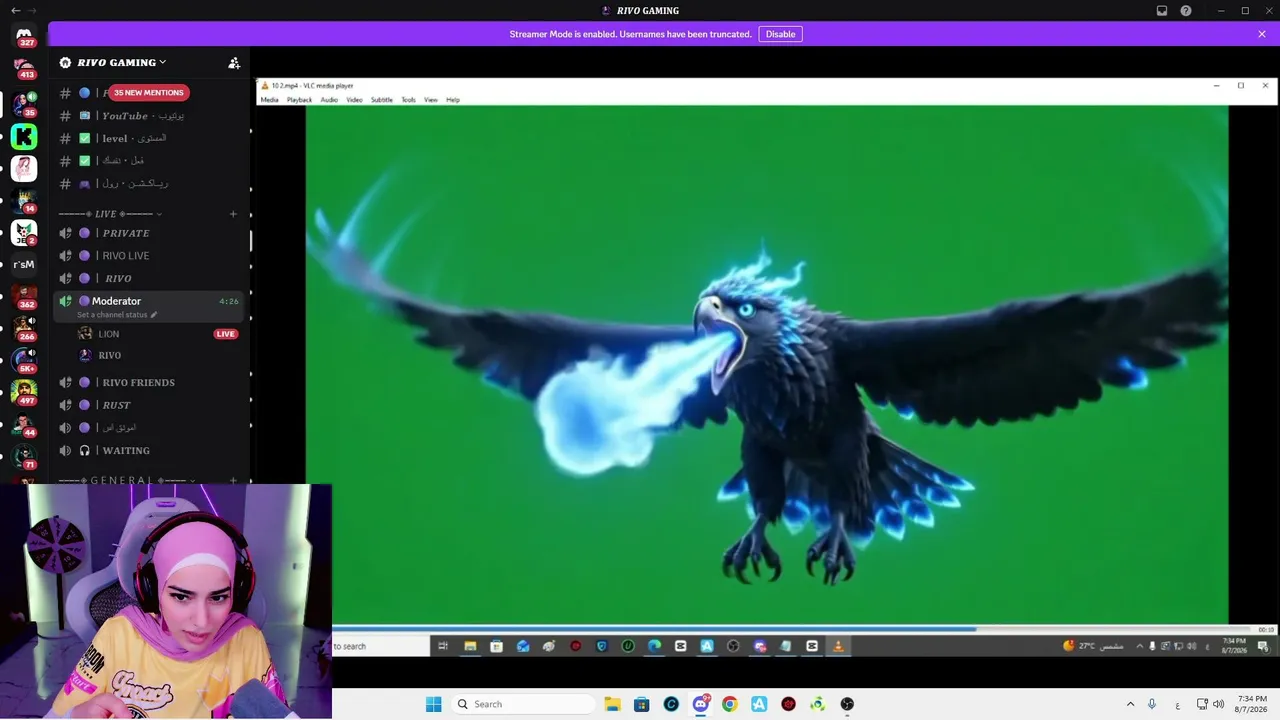Click the edit channel status pencil icon
The width and height of the screenshot is (1280, 720).
[154, 315]
